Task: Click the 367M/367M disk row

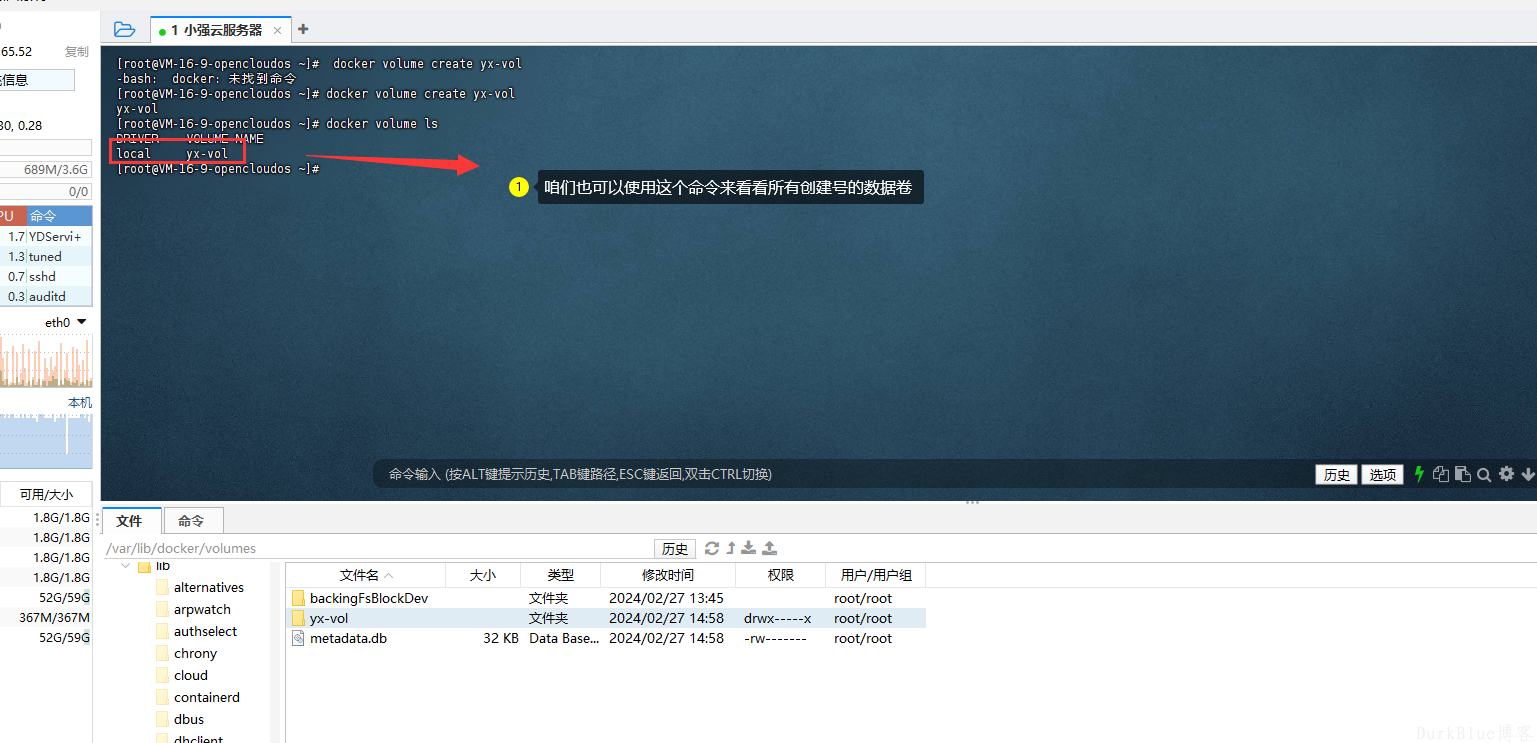Action: [x=46, y=617]
